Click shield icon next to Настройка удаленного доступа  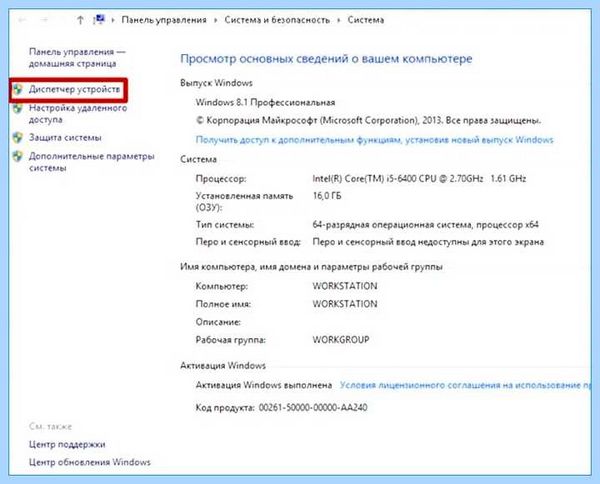(x=18, y=108)
